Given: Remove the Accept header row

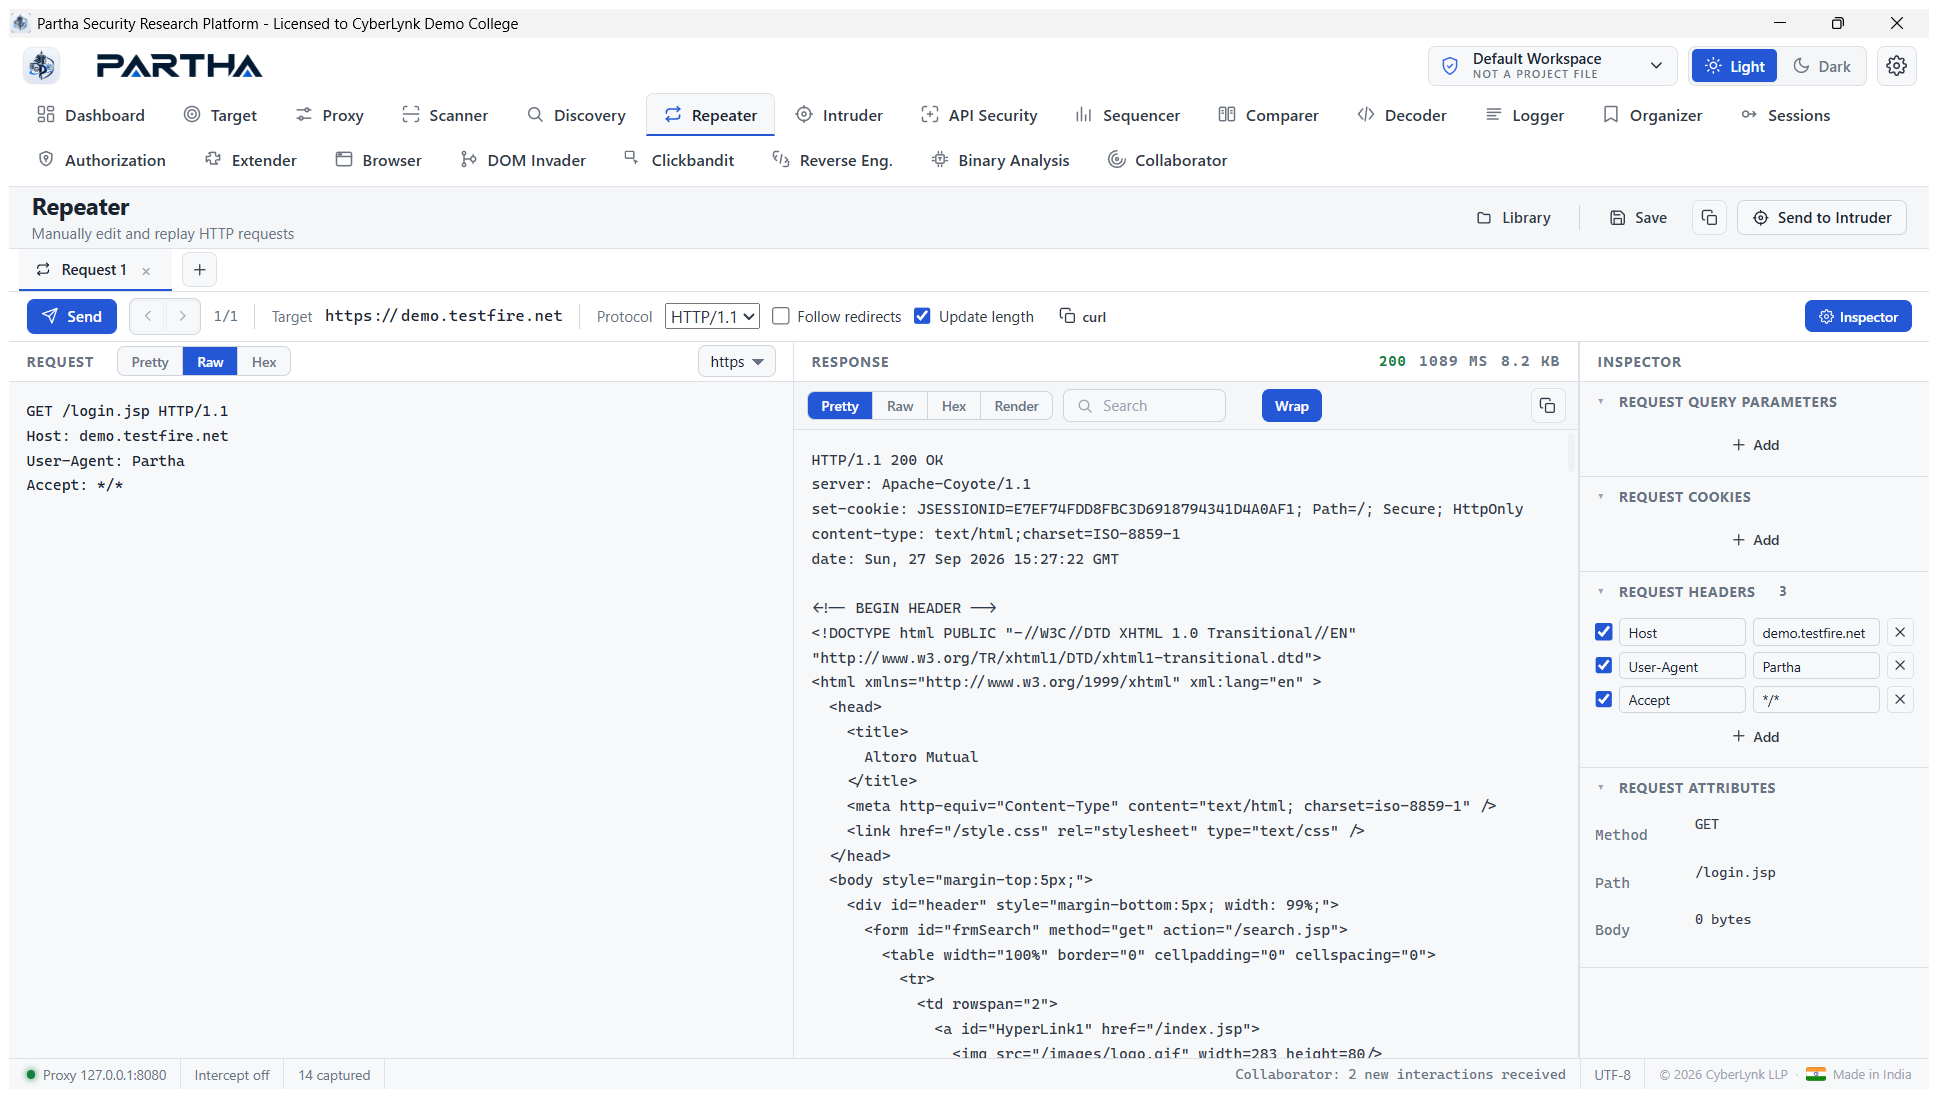Looking at the screenshot, I should (x=1900, y=700).
